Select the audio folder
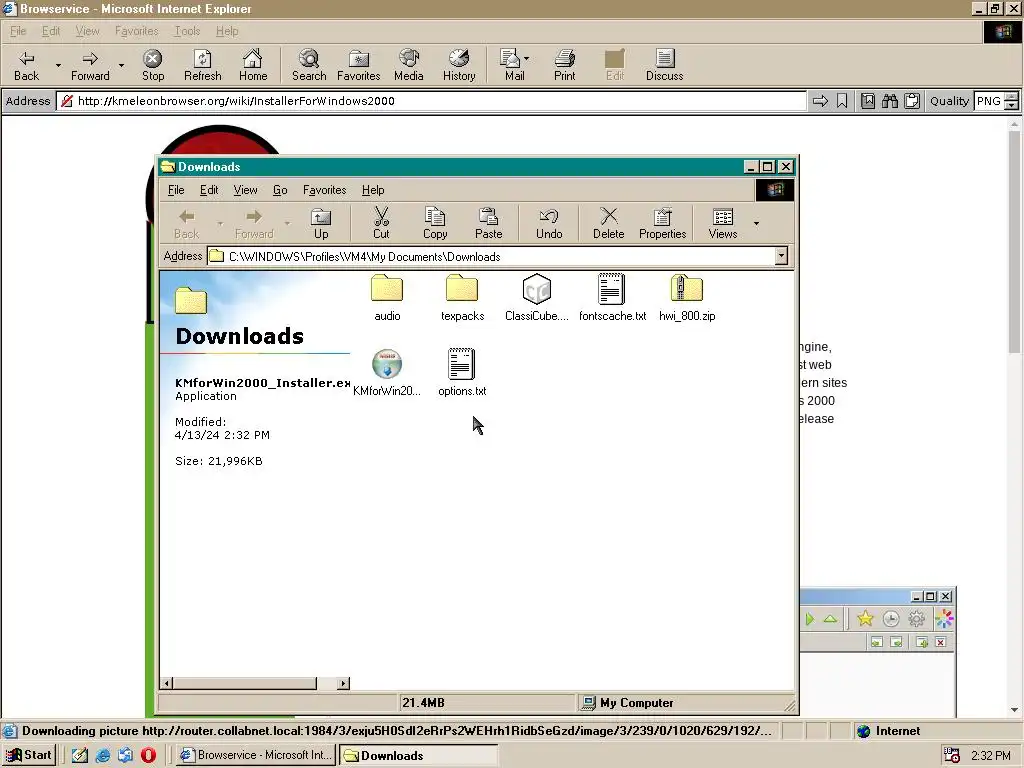The height and width of the screenshot is (768, 1024). (x=387, y=298)
